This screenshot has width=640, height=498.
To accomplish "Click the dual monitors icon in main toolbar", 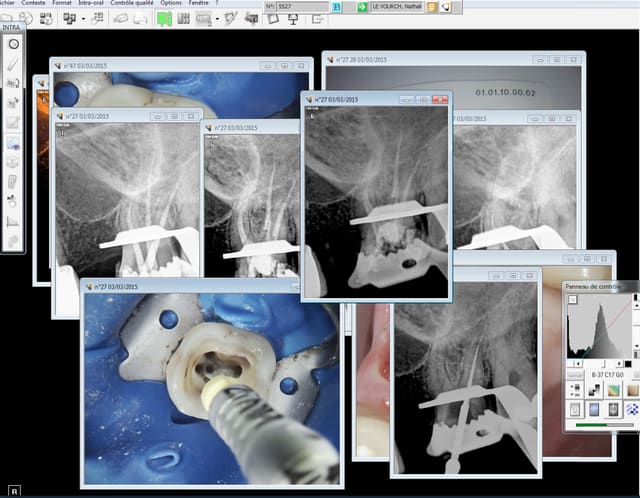I will [70, 18].
